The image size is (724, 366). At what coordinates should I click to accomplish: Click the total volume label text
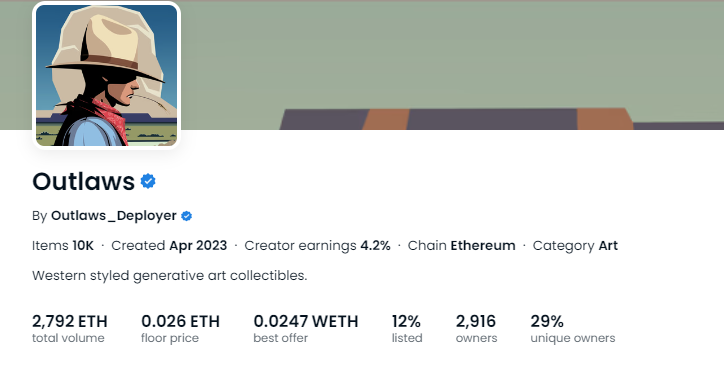point(68,338)
